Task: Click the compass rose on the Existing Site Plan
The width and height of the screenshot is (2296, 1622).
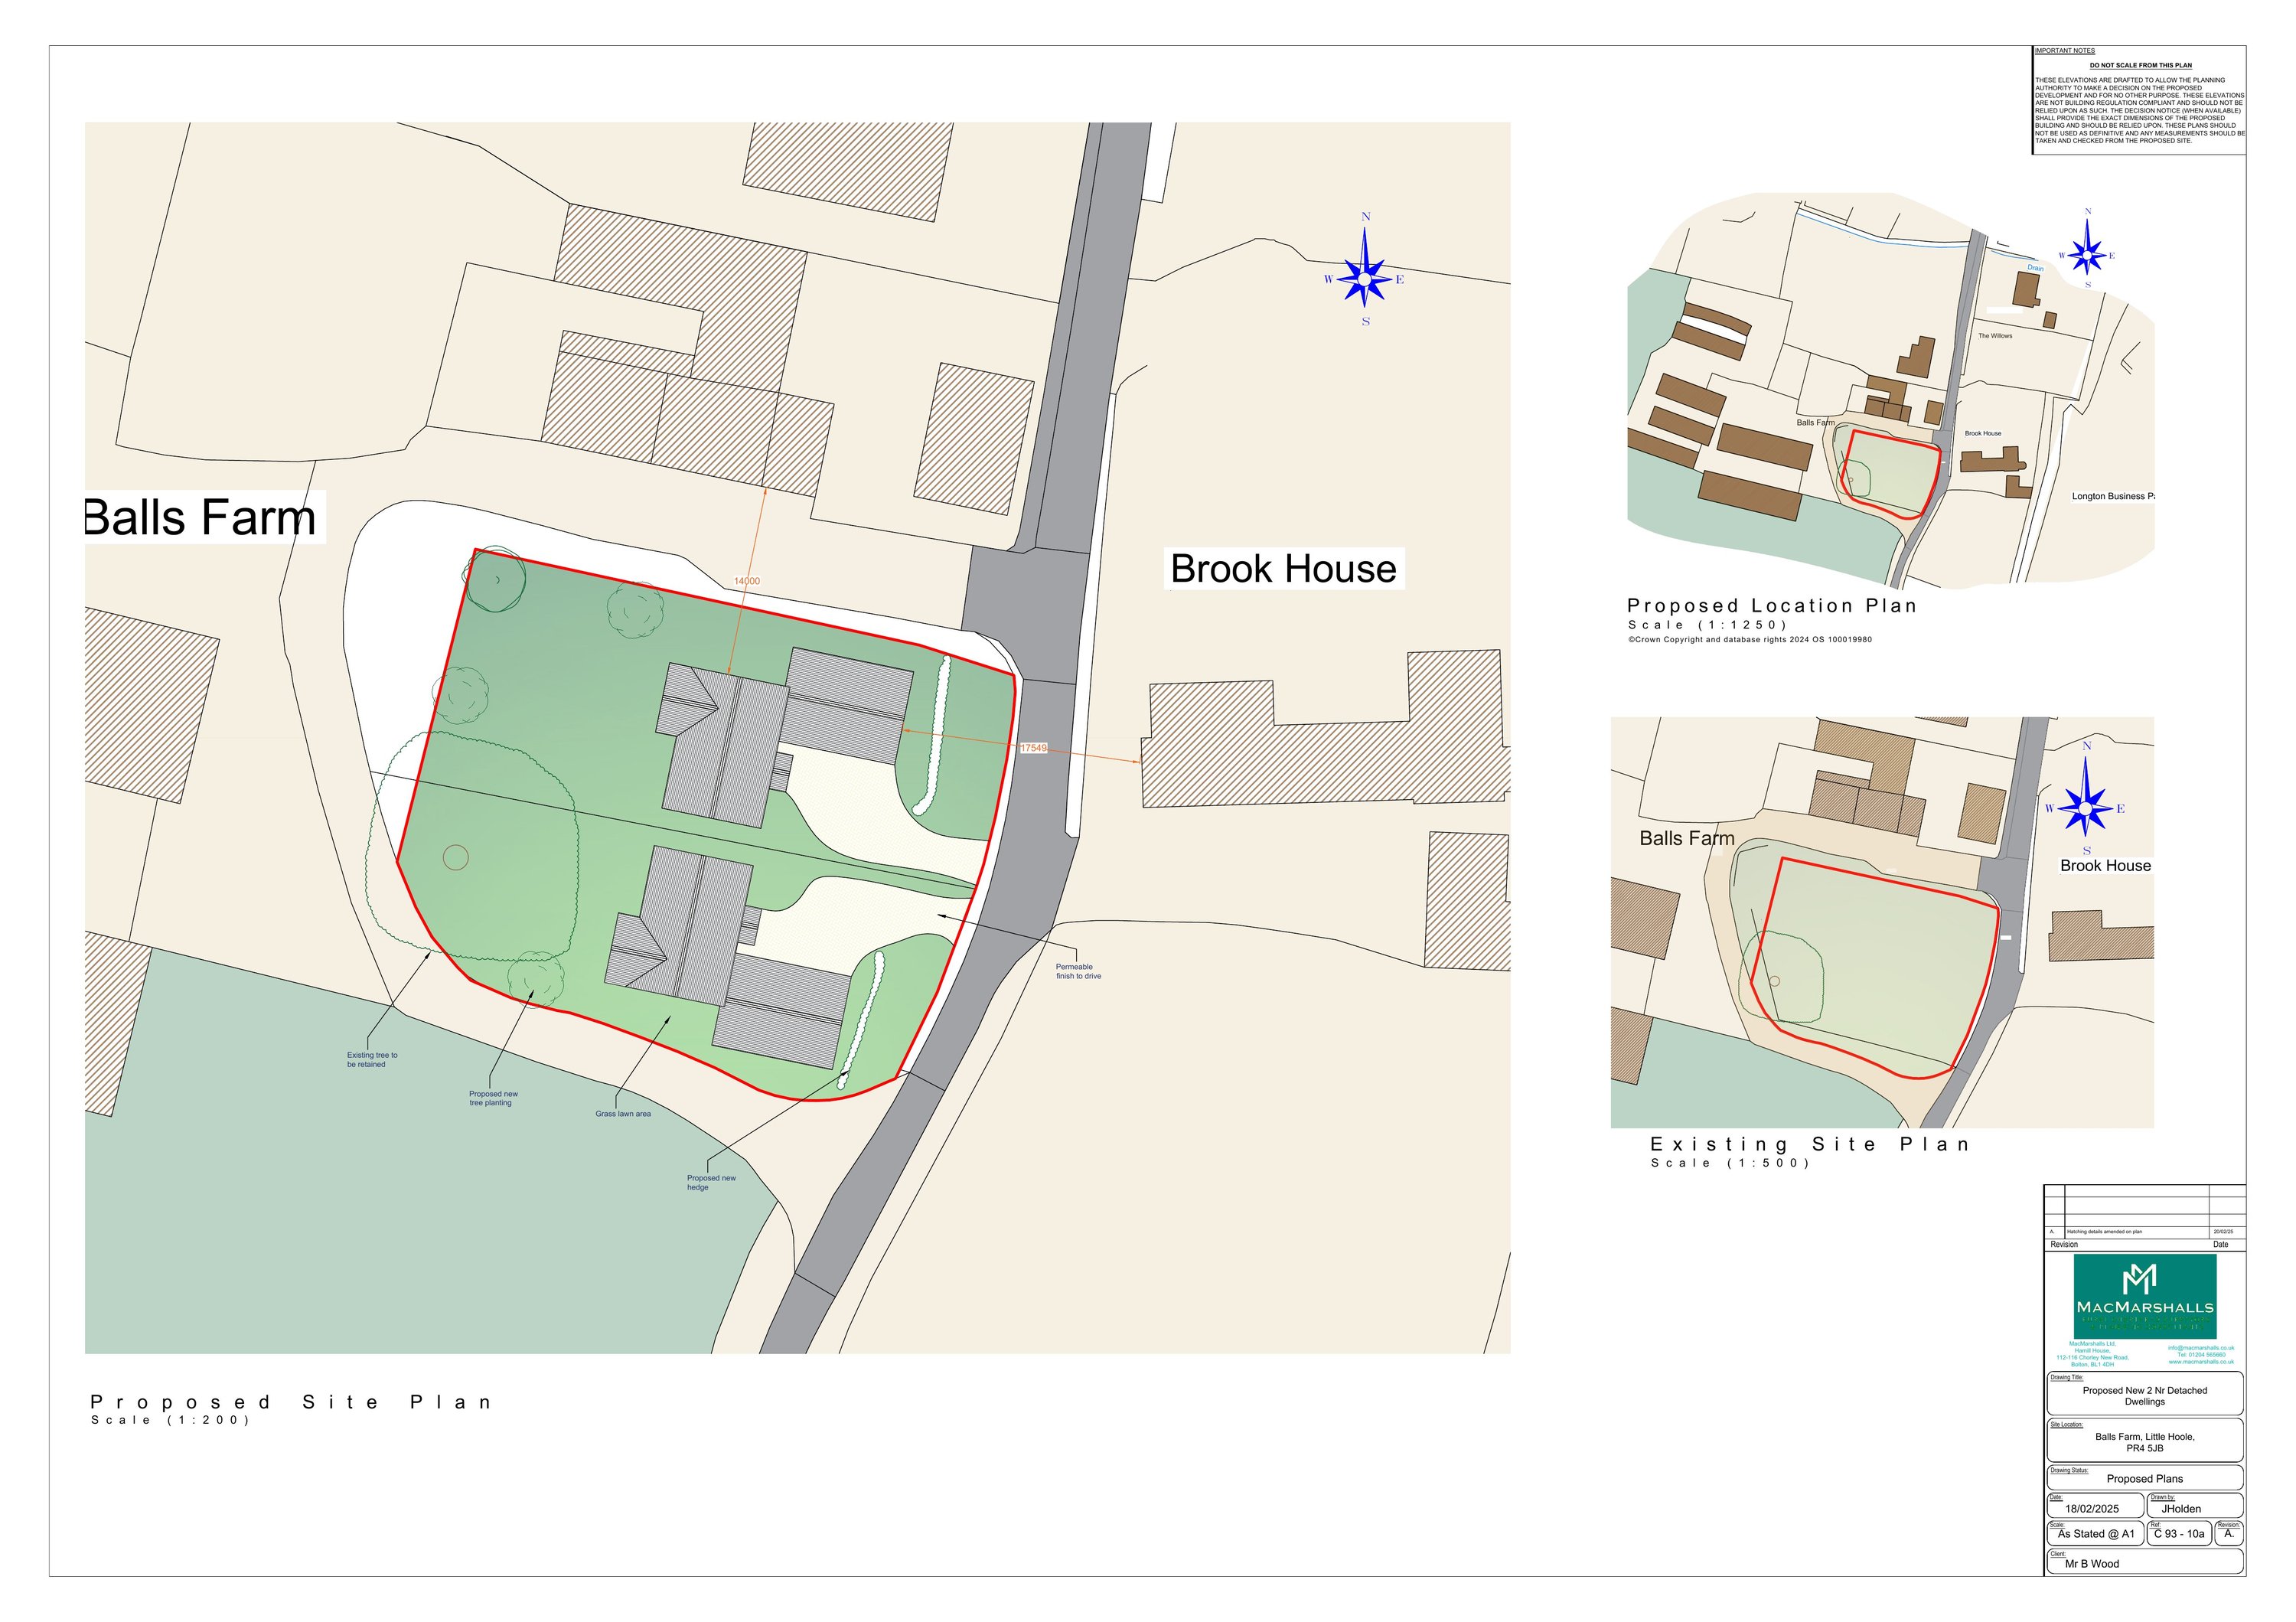Action: pos(2086,807)
